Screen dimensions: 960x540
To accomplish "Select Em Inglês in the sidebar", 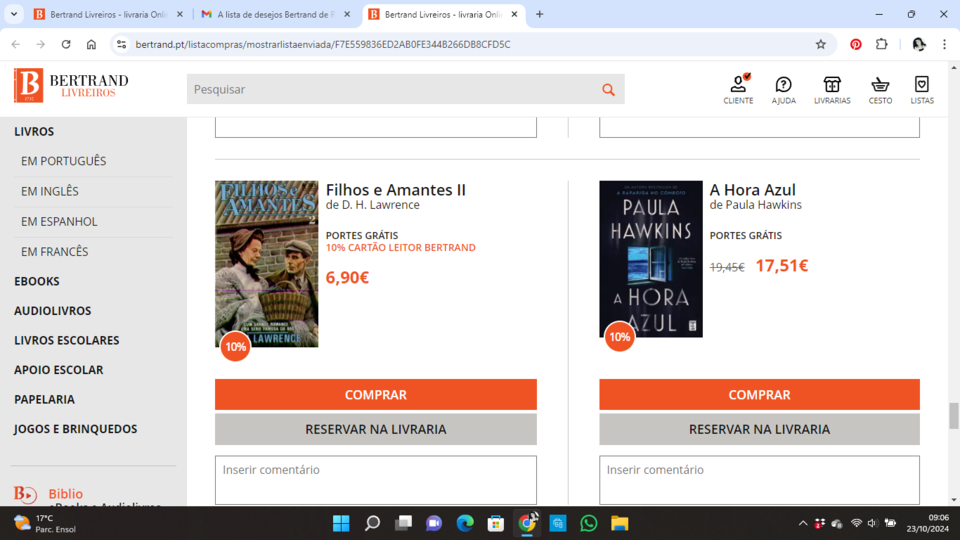I will (50, 191).
